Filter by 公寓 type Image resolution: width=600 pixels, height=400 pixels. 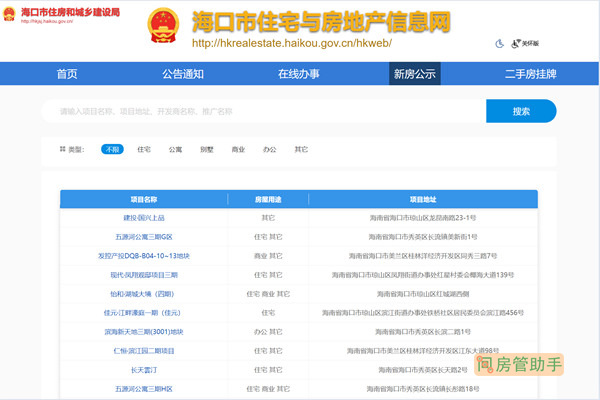(x=175, y=149)
